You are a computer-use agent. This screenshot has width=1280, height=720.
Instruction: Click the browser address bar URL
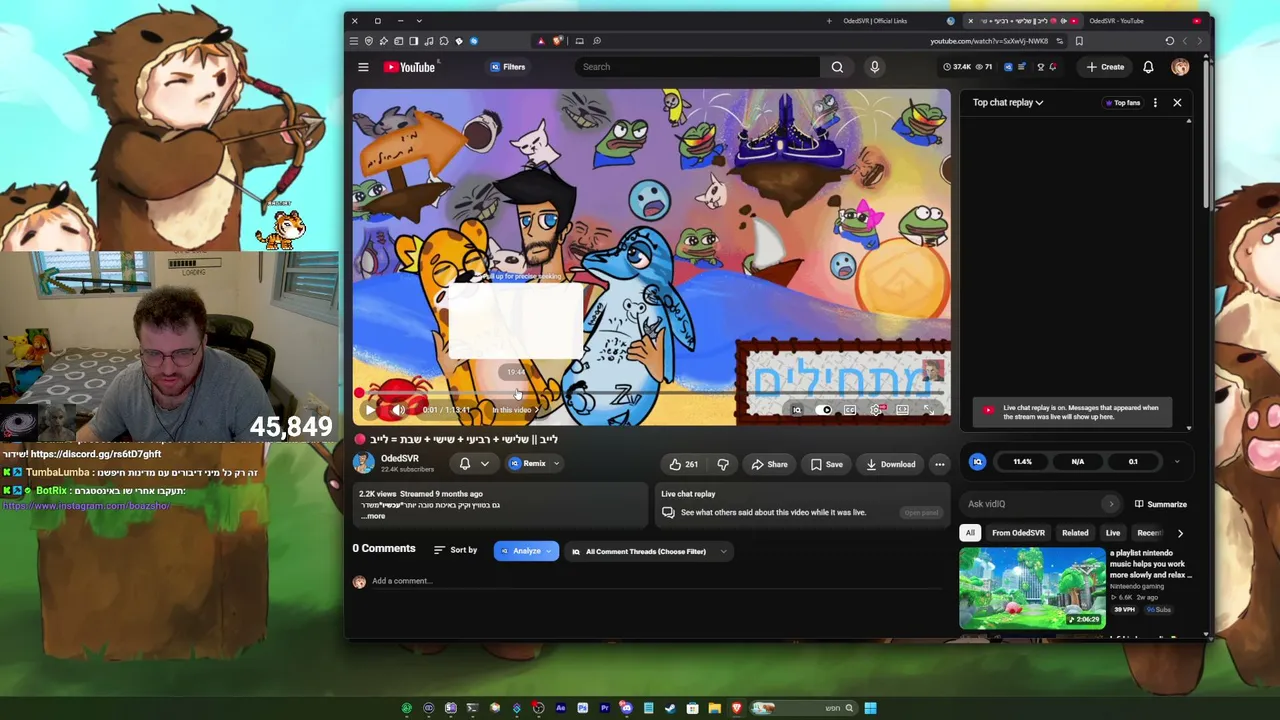point(989,41)
